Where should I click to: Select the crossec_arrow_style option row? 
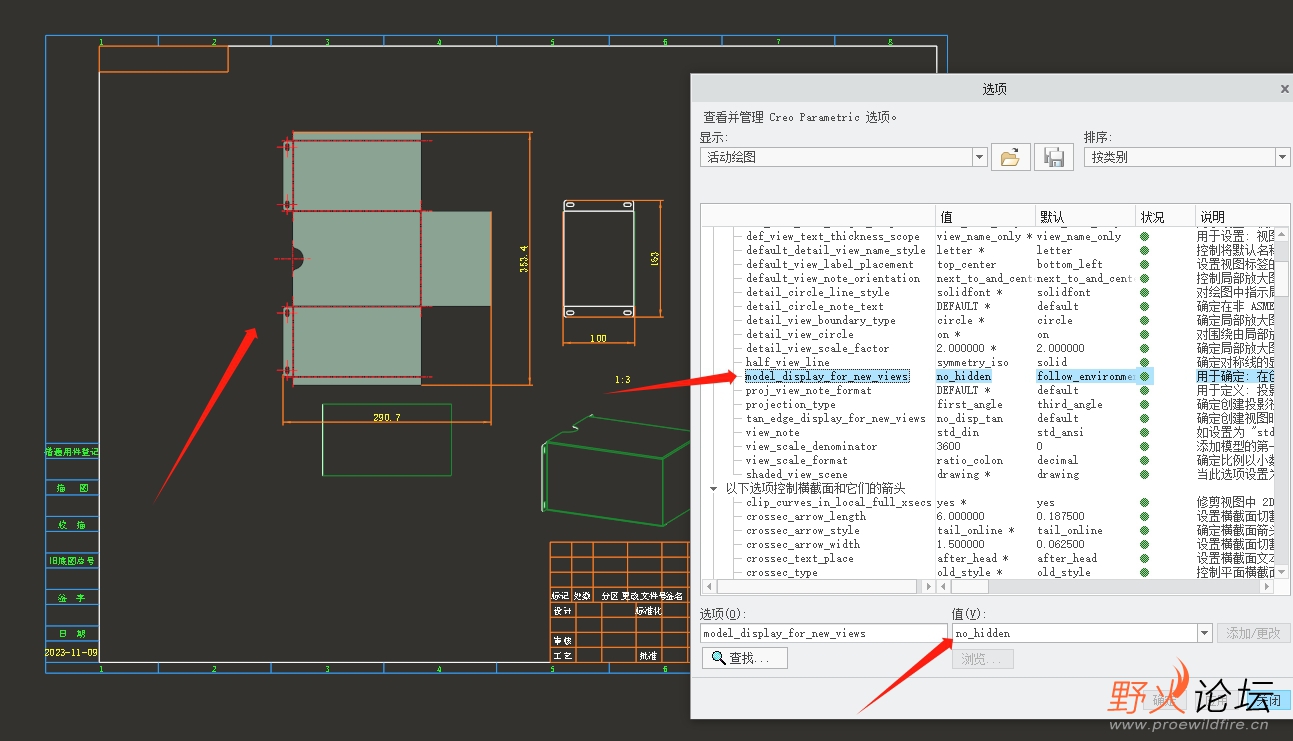(x=802, y=531)
